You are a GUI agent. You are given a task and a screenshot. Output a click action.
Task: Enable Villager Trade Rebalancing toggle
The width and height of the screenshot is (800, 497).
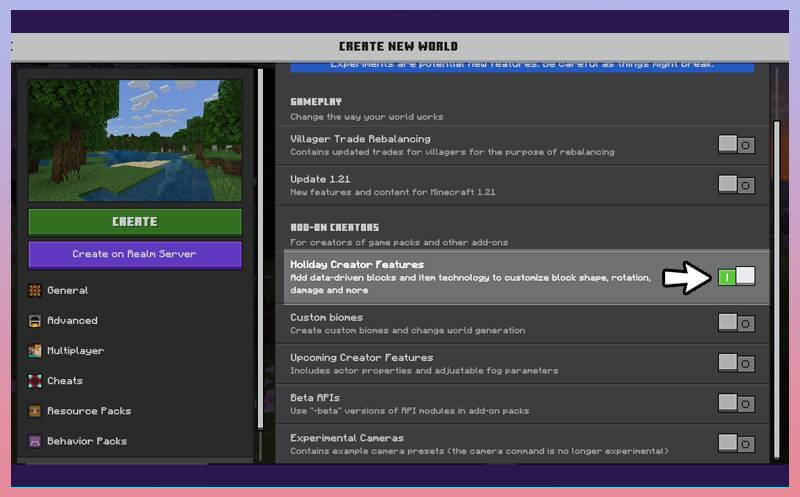pos(736,145)
